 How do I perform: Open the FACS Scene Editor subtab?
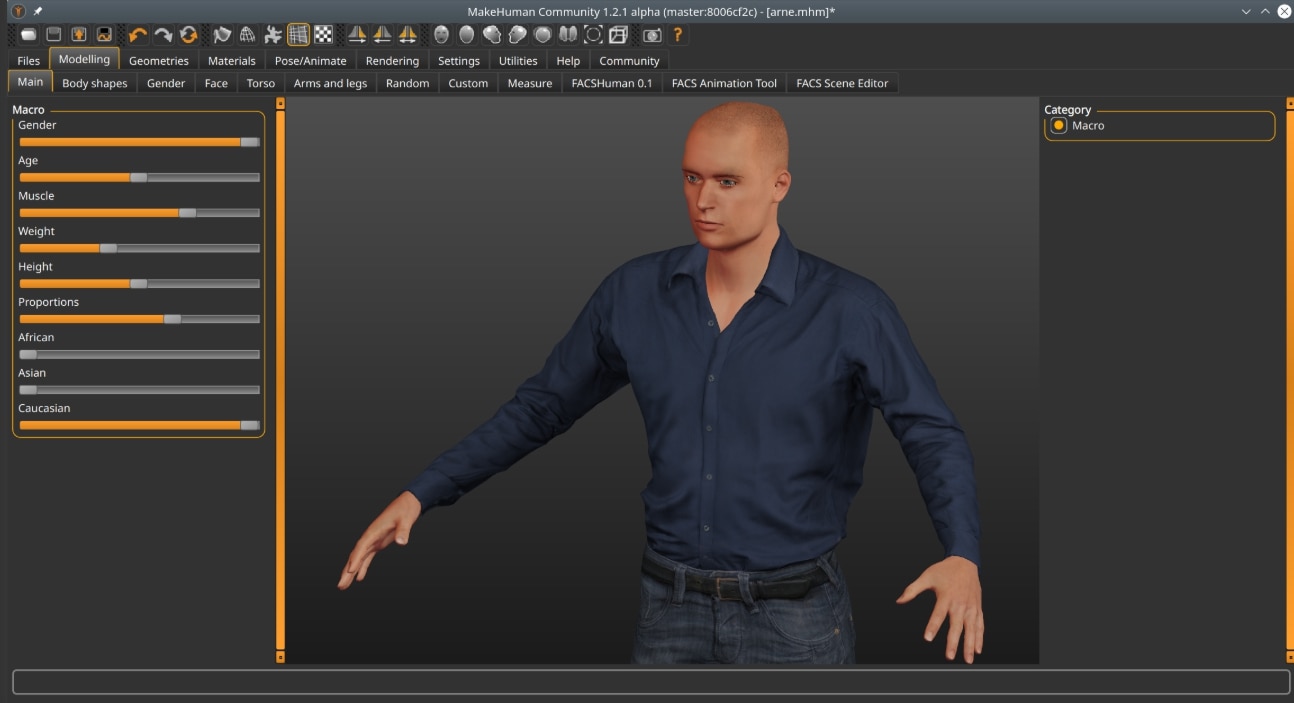click(842, 84)
